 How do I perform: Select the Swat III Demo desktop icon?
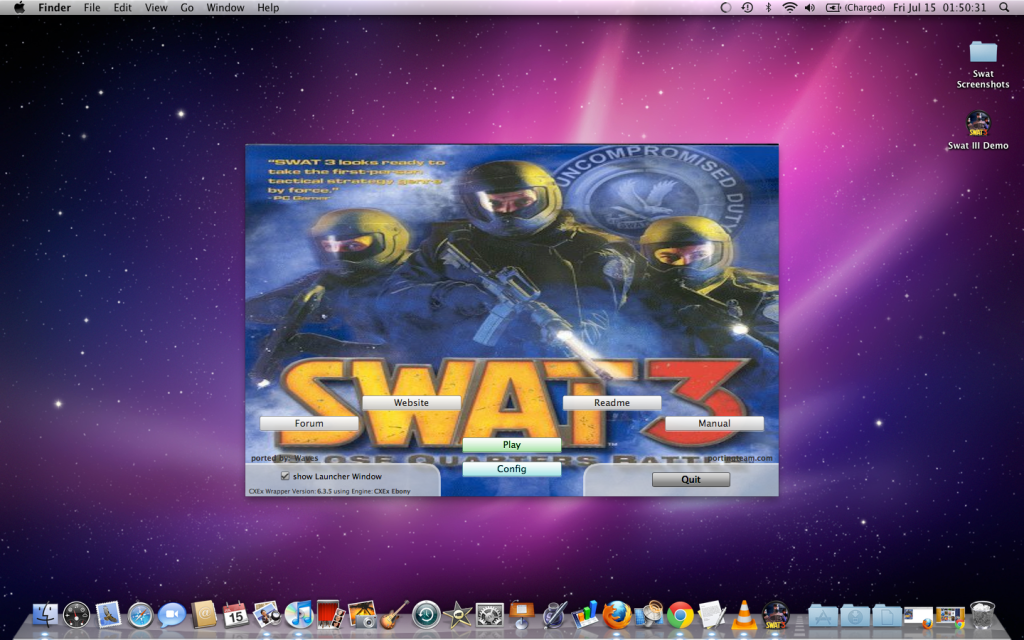[978, 131]
